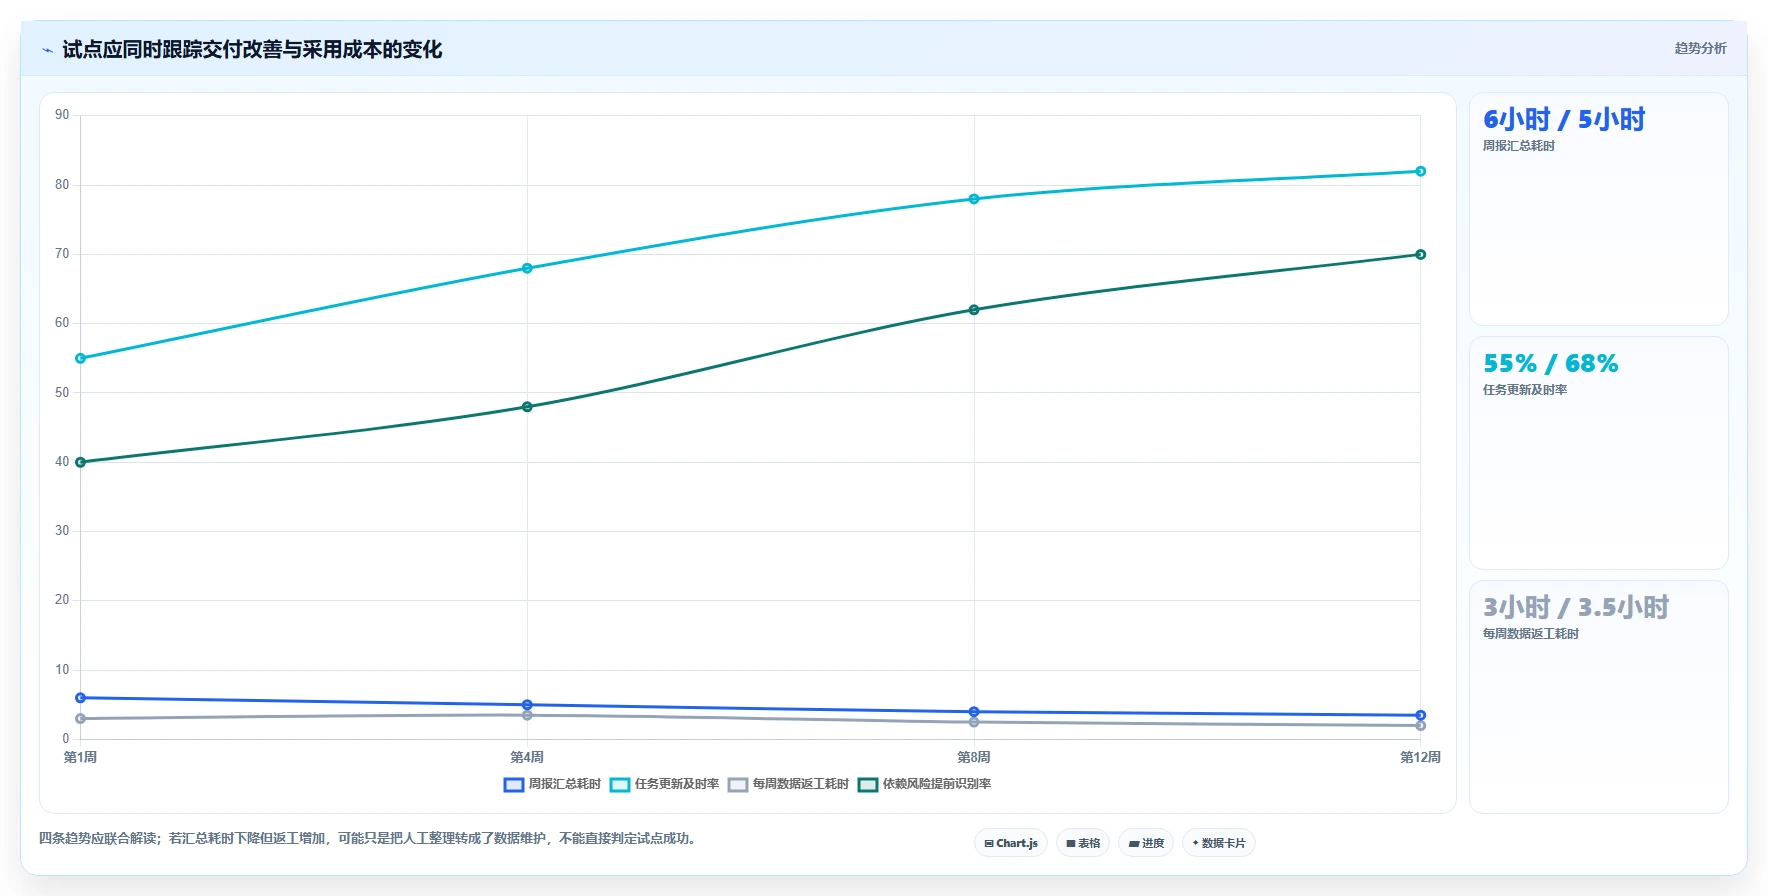Image resolution: width=1768 pixels, height=896 pixels.
Task: Click the y-axis label 0
Action: click(66, 739)
